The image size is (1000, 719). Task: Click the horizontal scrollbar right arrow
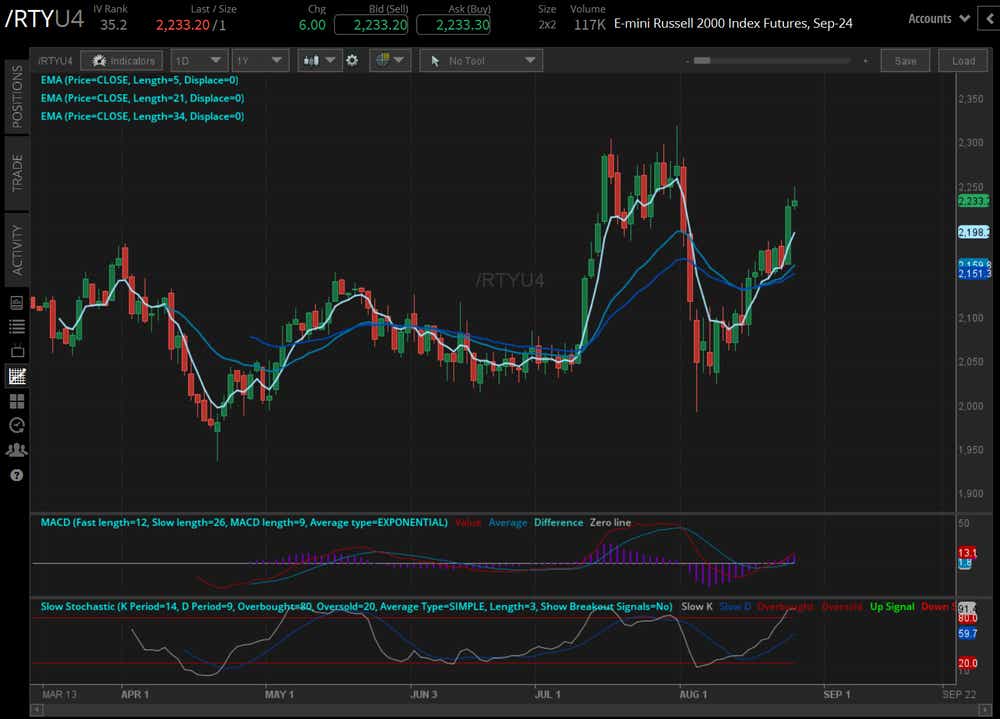pos(986,709)
